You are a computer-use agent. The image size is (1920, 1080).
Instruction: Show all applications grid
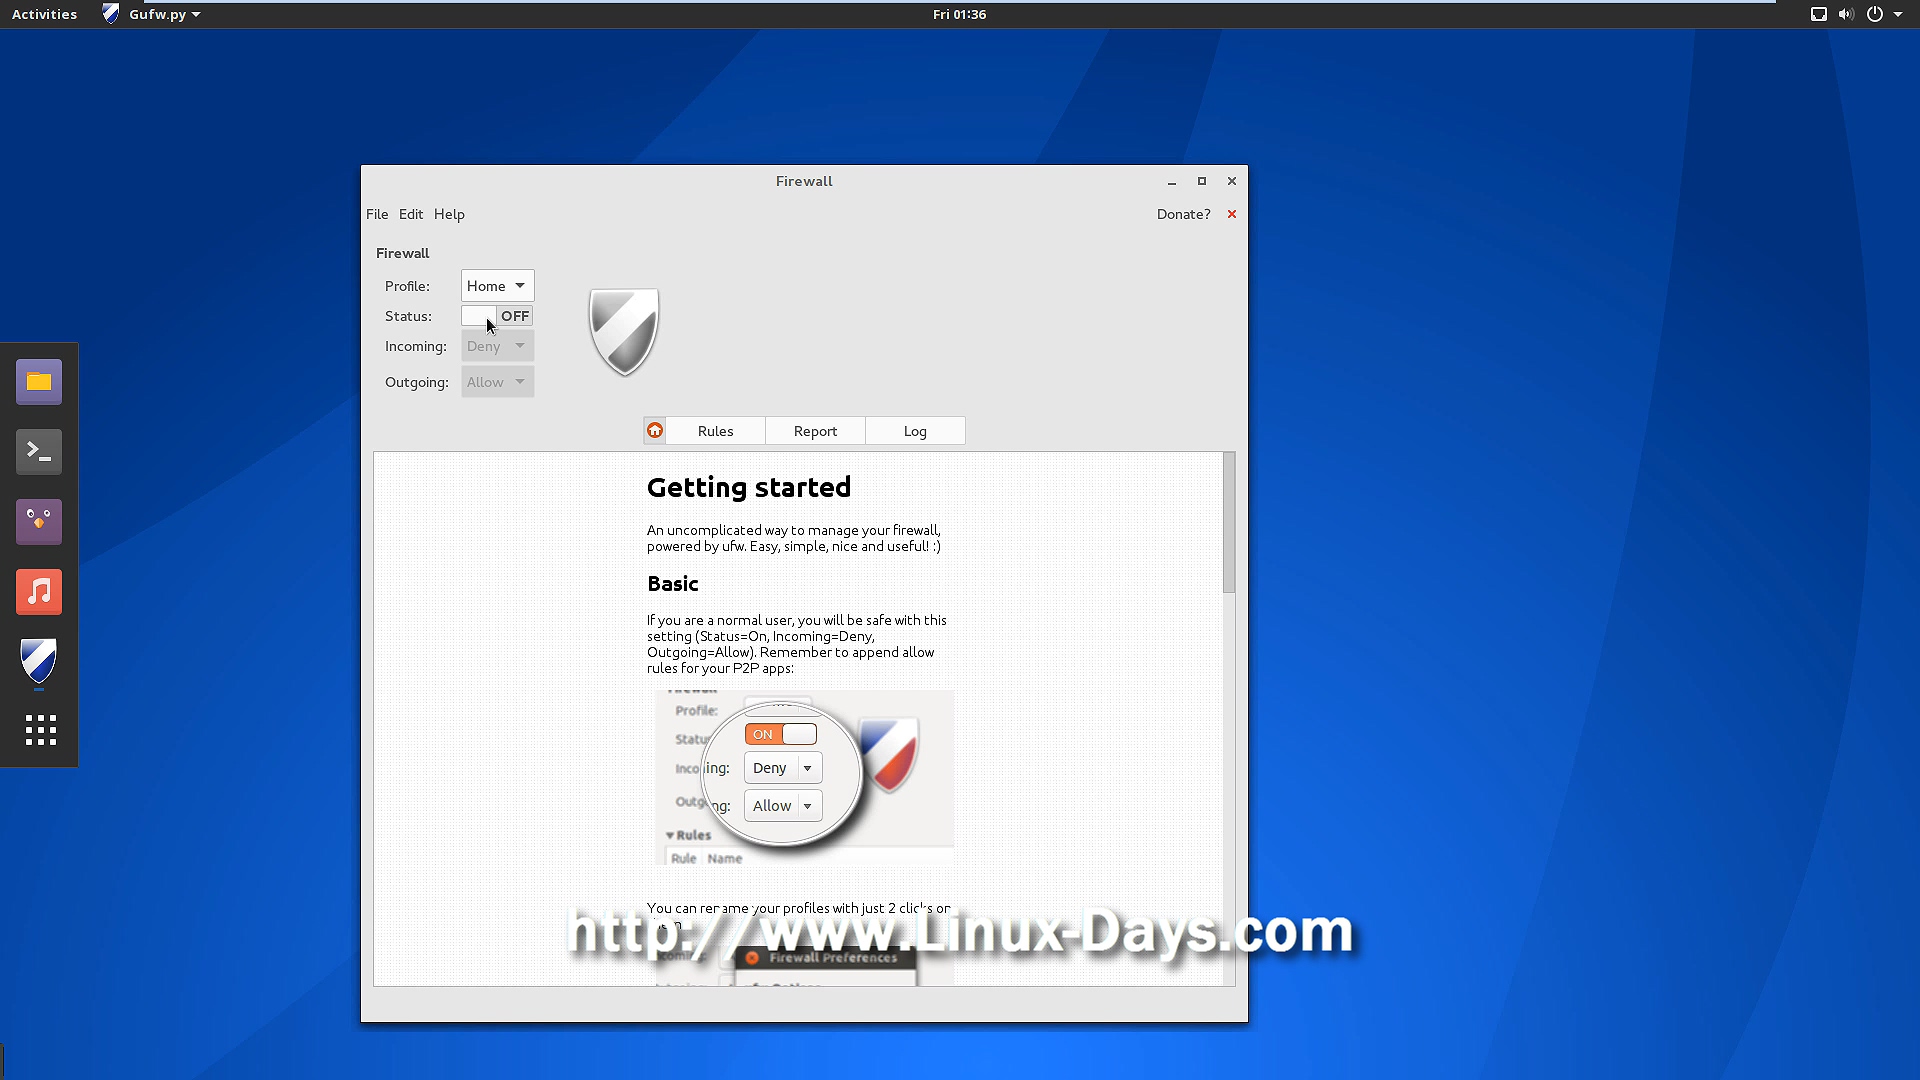40,730
